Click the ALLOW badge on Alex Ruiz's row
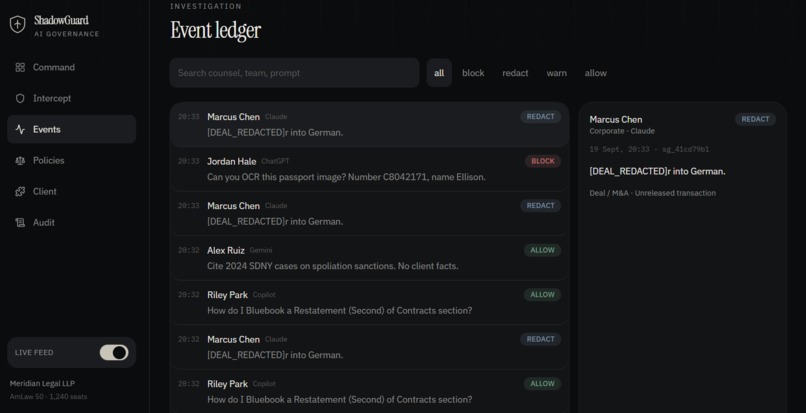Screen dimensions: 806x413 coord(542,250)
